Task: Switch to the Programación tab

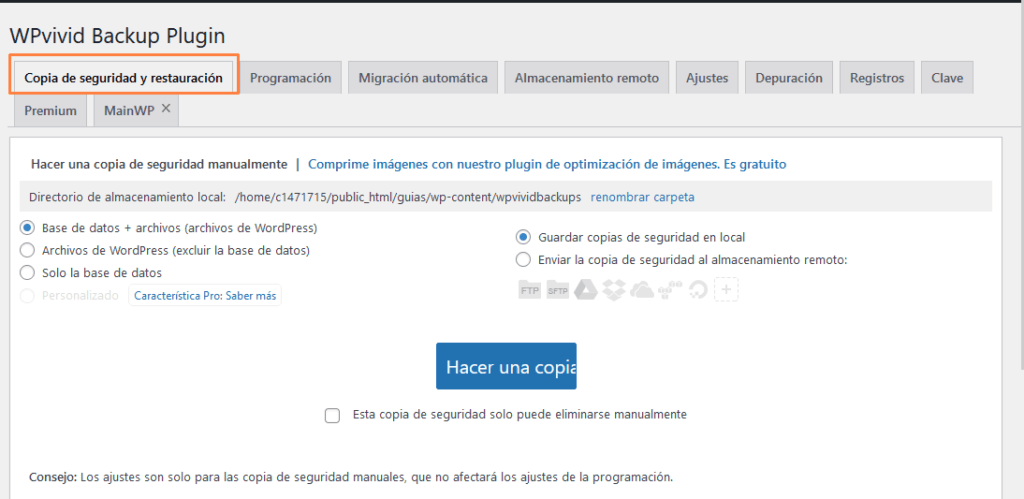Action: coord(291,78)
